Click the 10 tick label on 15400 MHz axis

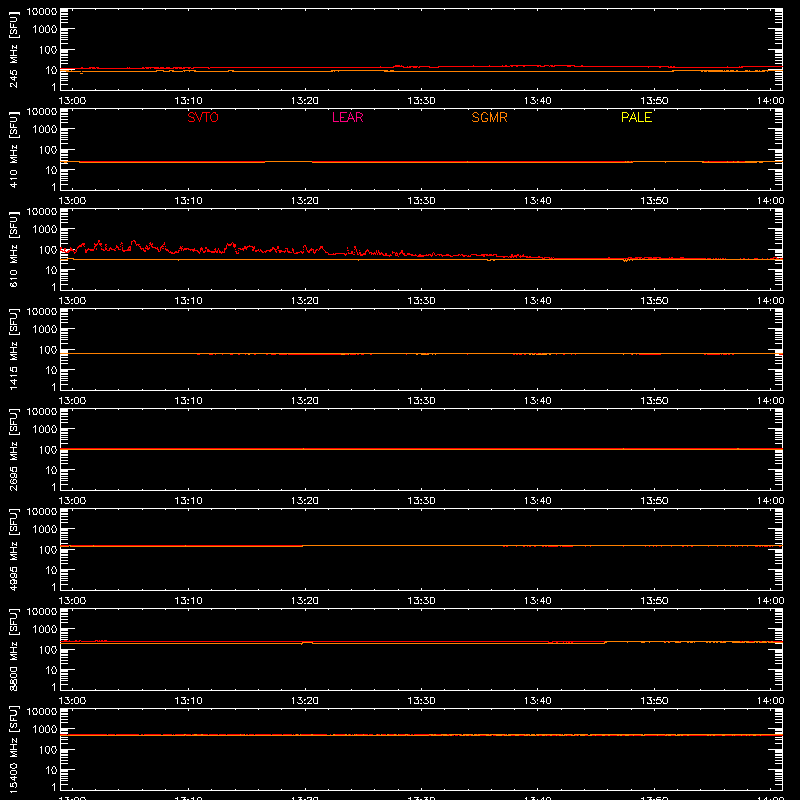pos(51,770)
